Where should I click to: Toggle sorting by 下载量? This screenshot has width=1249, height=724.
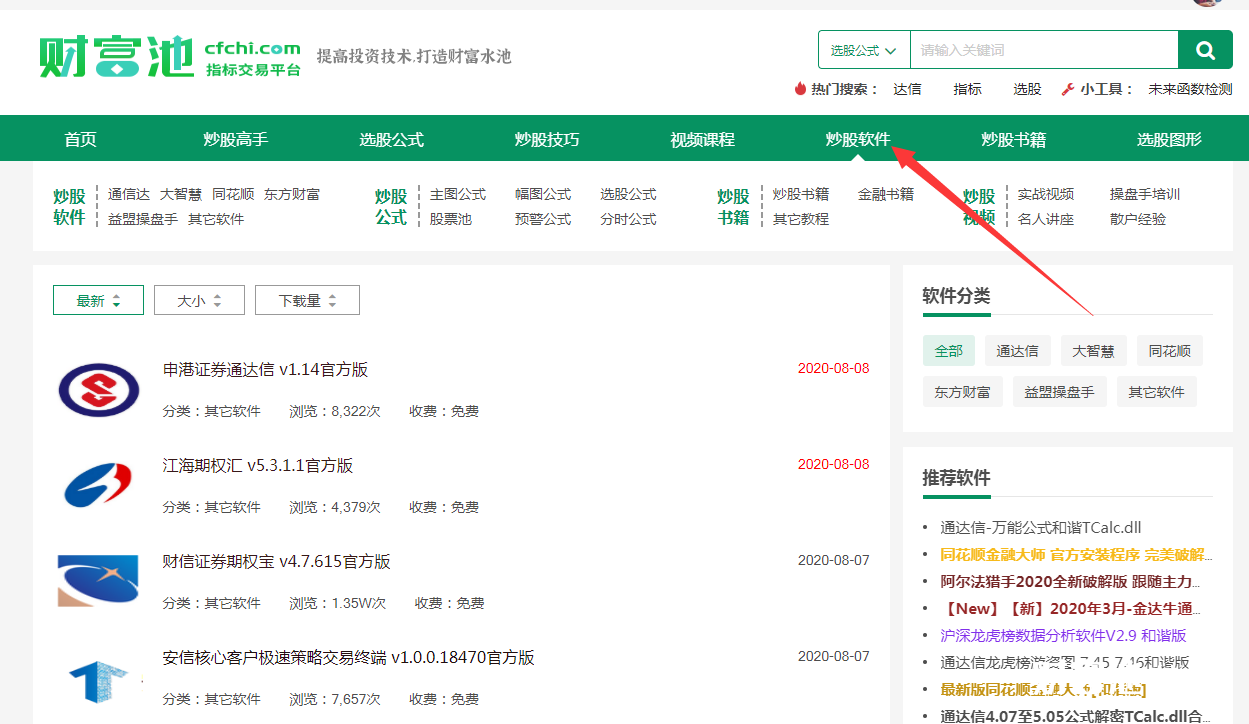click(307, 299)
